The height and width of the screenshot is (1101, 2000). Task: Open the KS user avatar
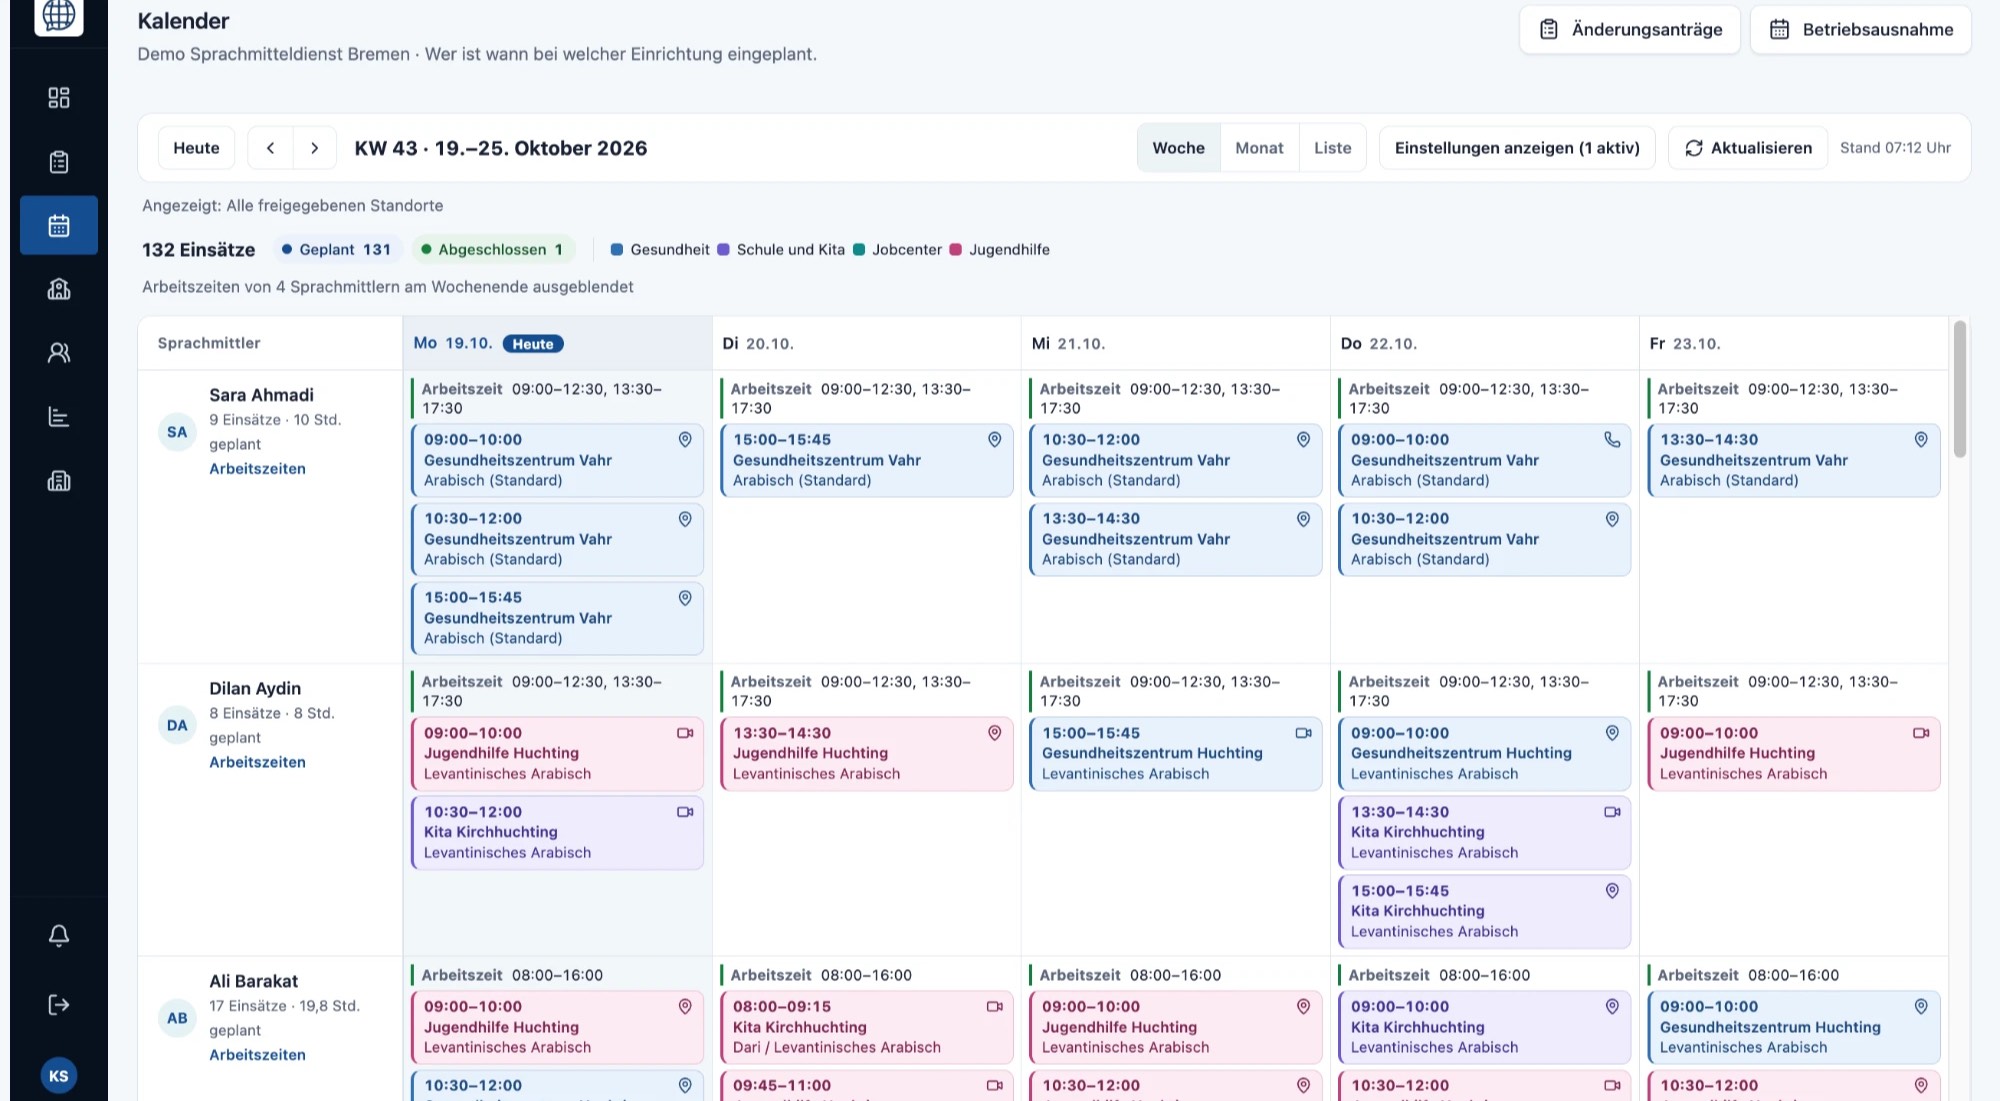point(59,1076)
